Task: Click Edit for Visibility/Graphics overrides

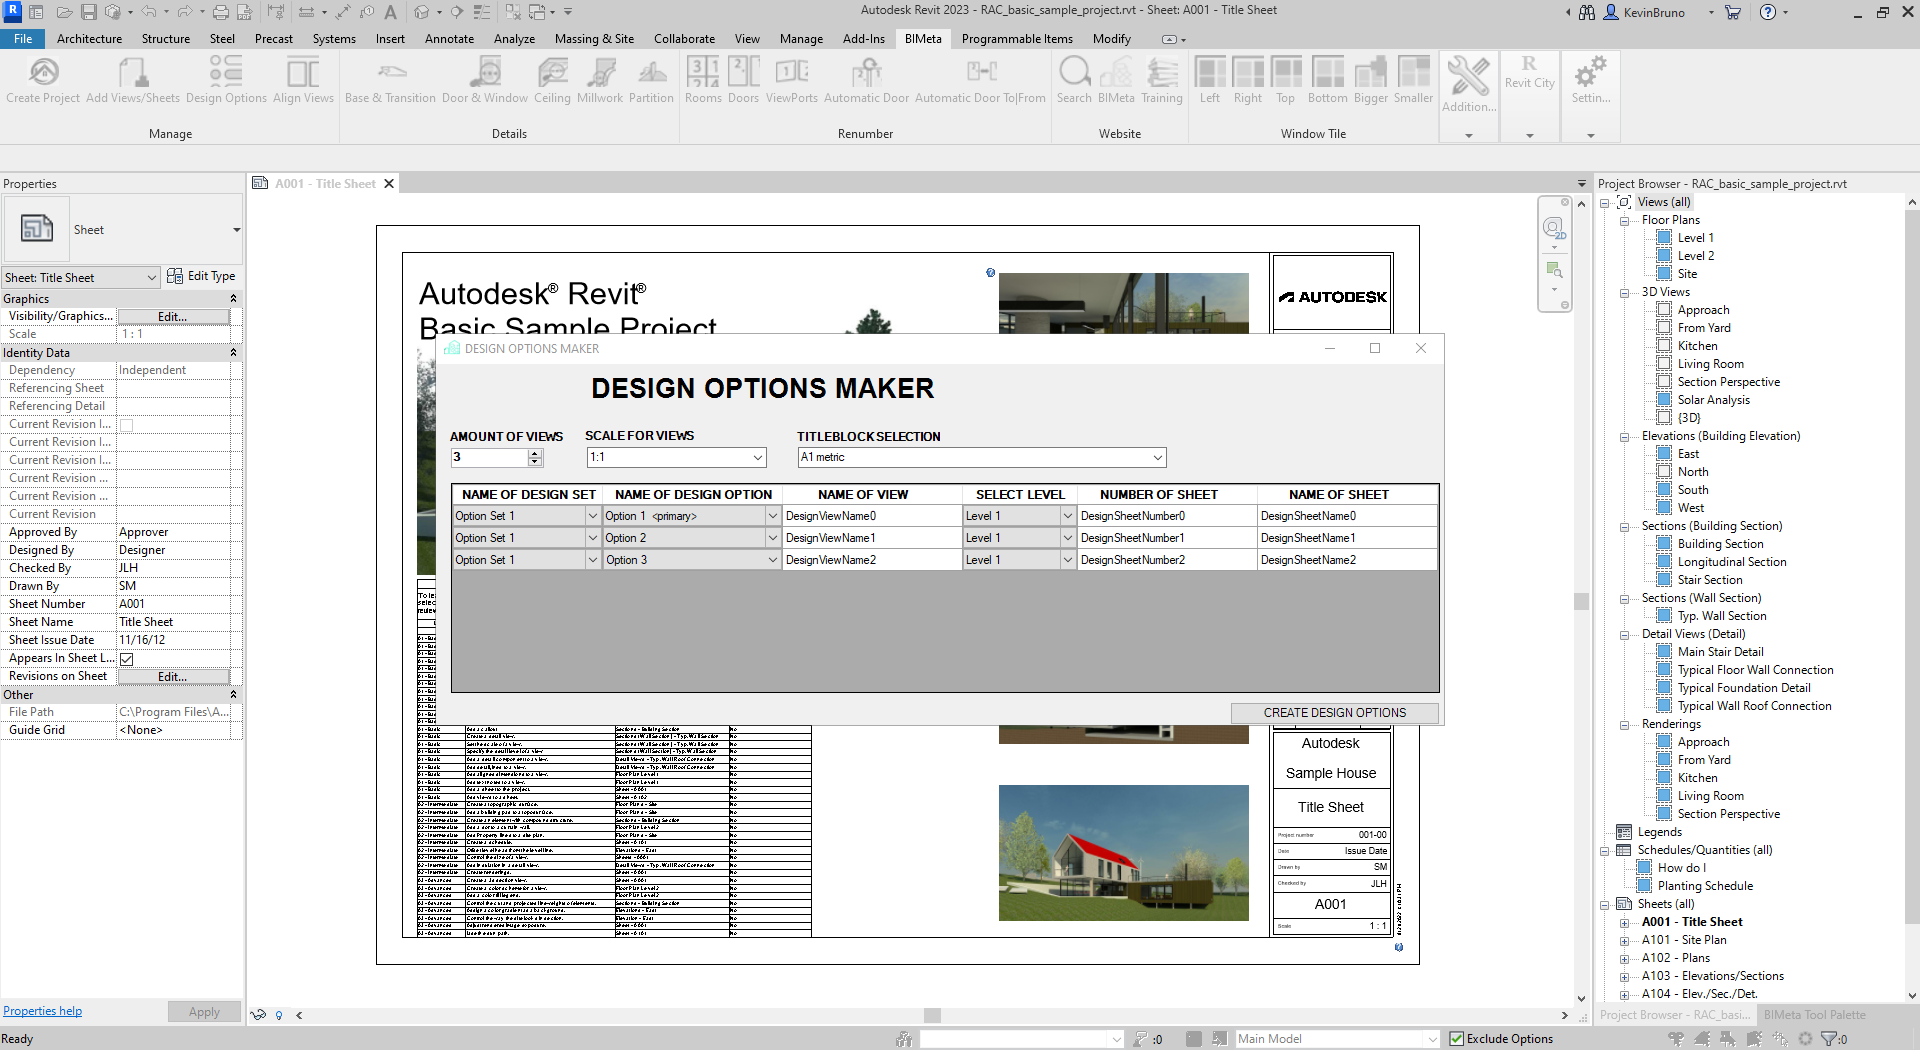Action: [x=173, y=317]
